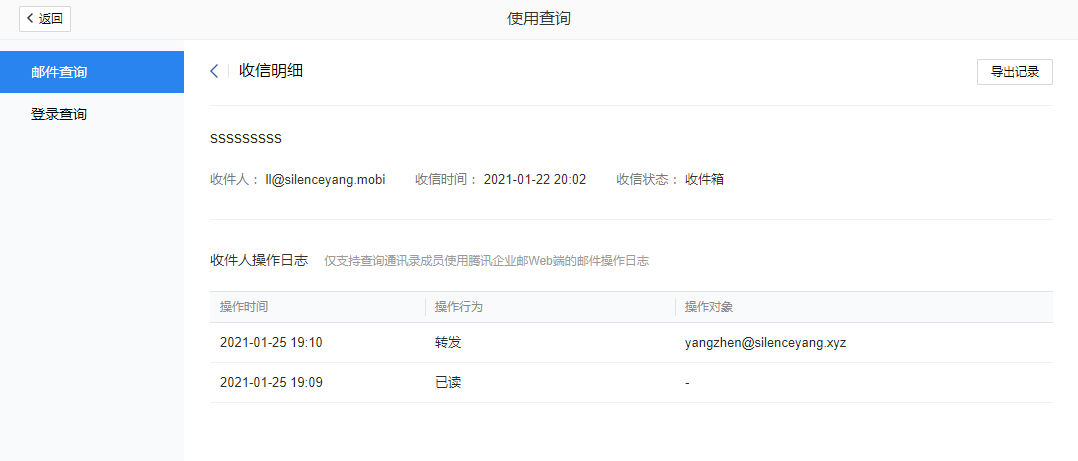This screenshot has height=461, width=1078.
Task: Click the back chevron beside 收信明细
Action: pos(214,71)
